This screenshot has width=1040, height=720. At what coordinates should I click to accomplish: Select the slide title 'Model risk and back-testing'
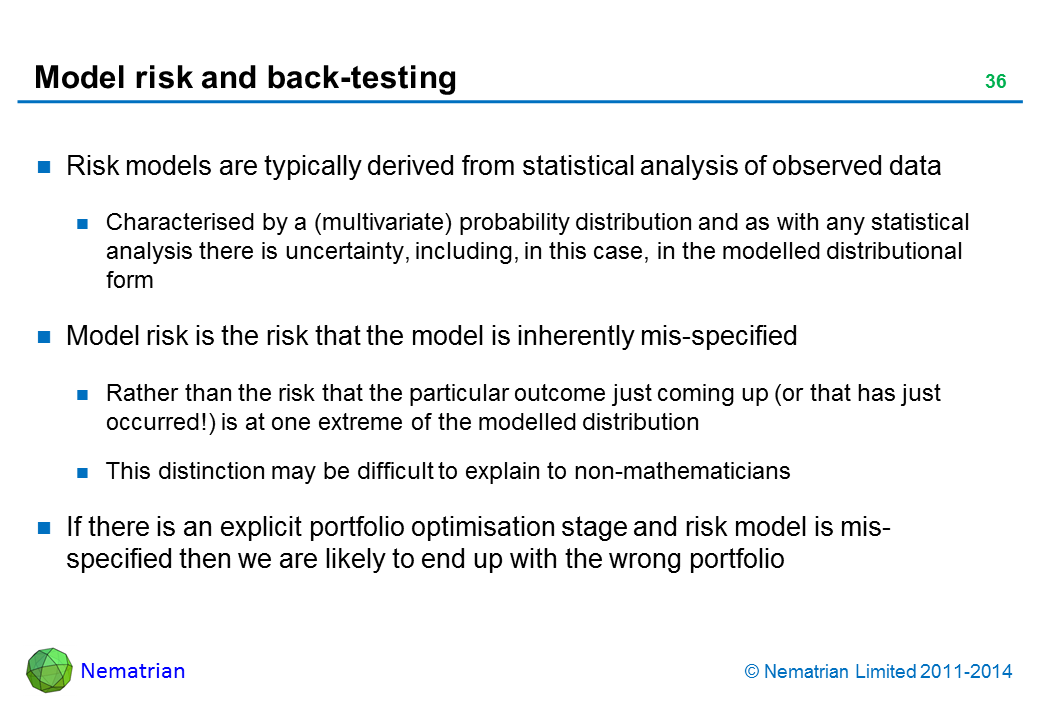coord(245,78)
